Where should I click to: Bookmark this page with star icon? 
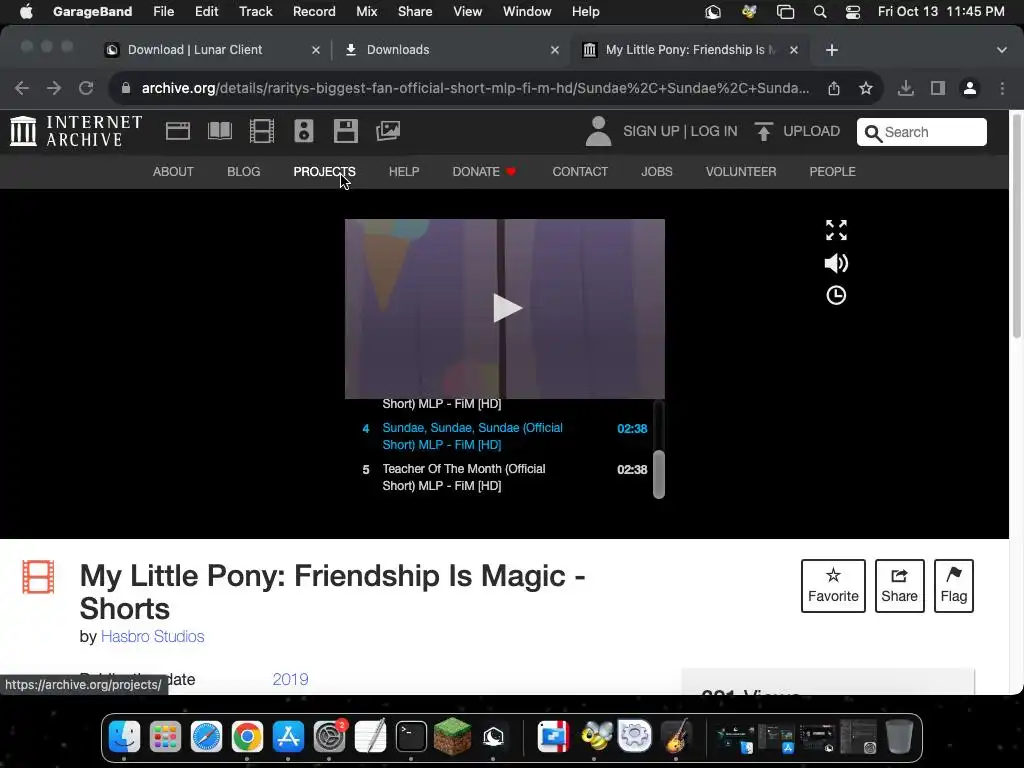click(866, 88)
